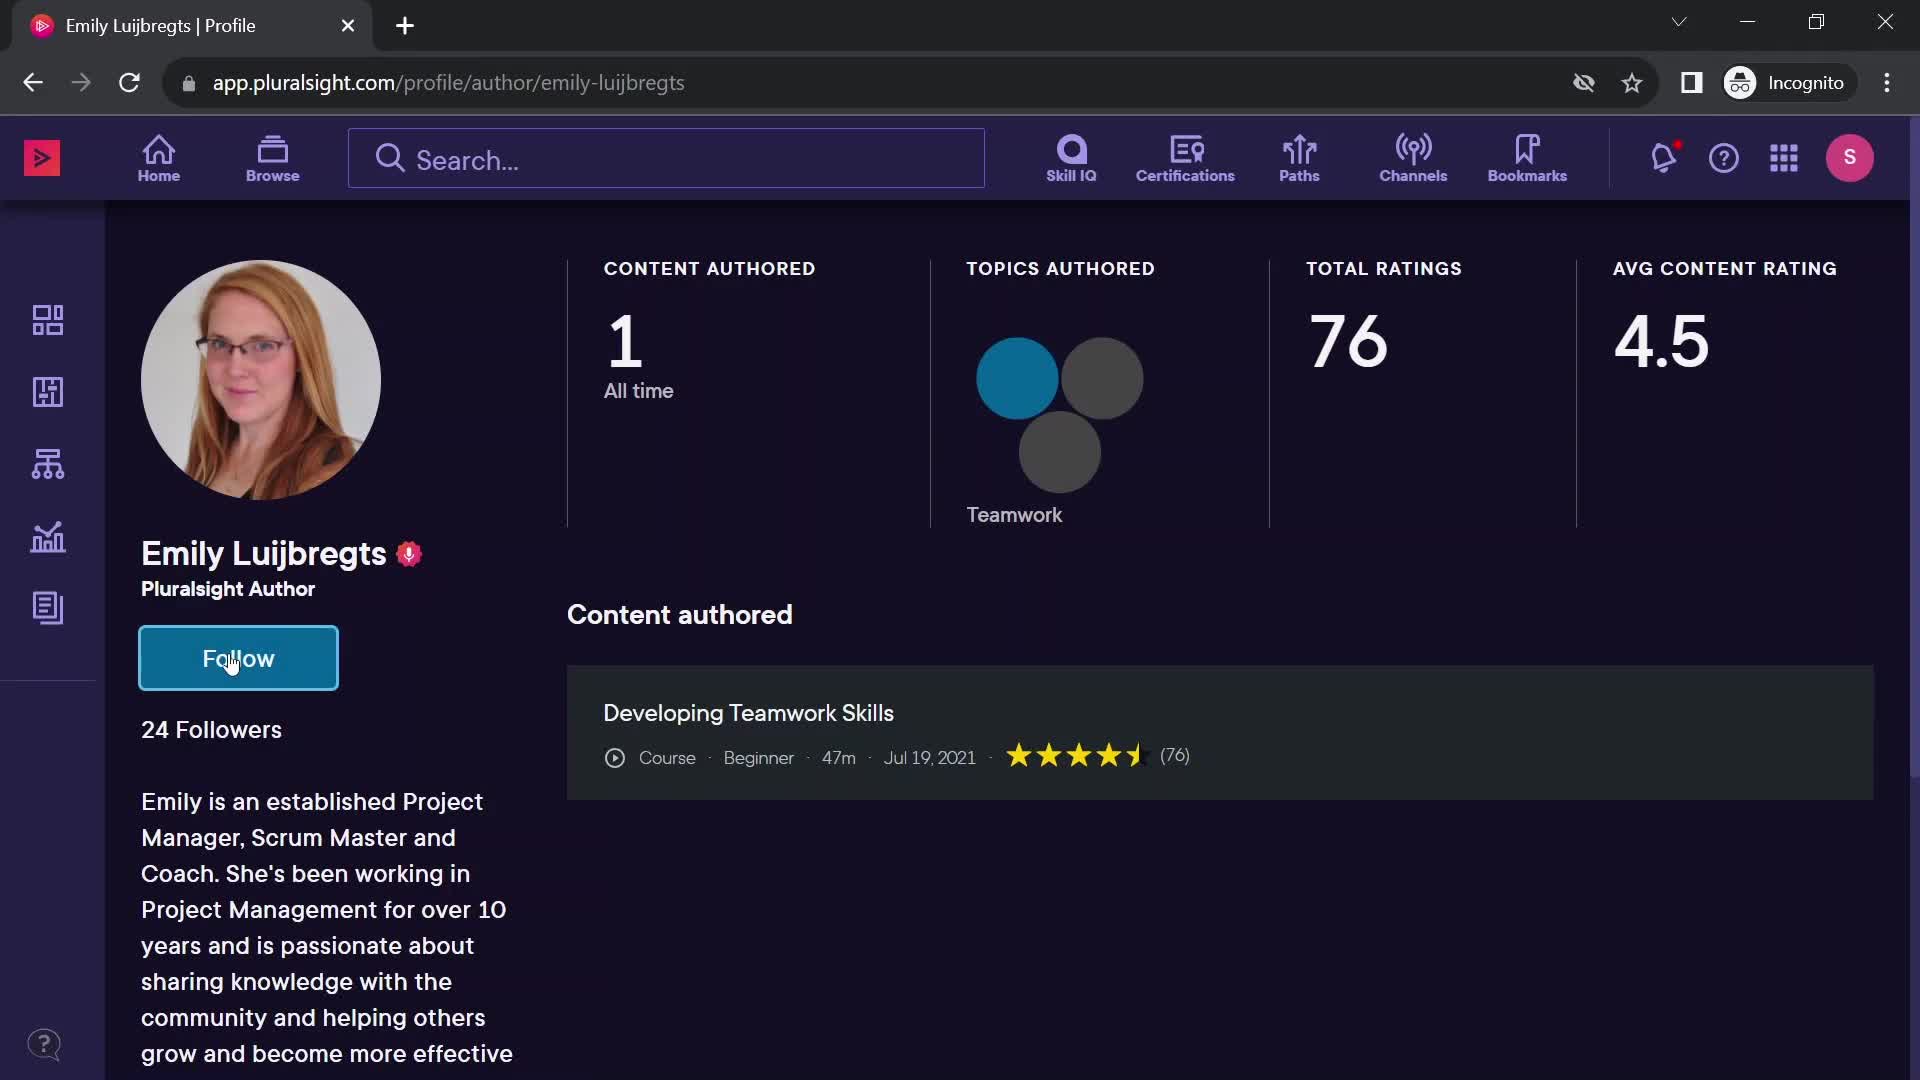Image resolution: width=1920 pixels, height=1080 pixels.
Task: Open the user avatar S menu
Action: click(x=1850, y=158)
